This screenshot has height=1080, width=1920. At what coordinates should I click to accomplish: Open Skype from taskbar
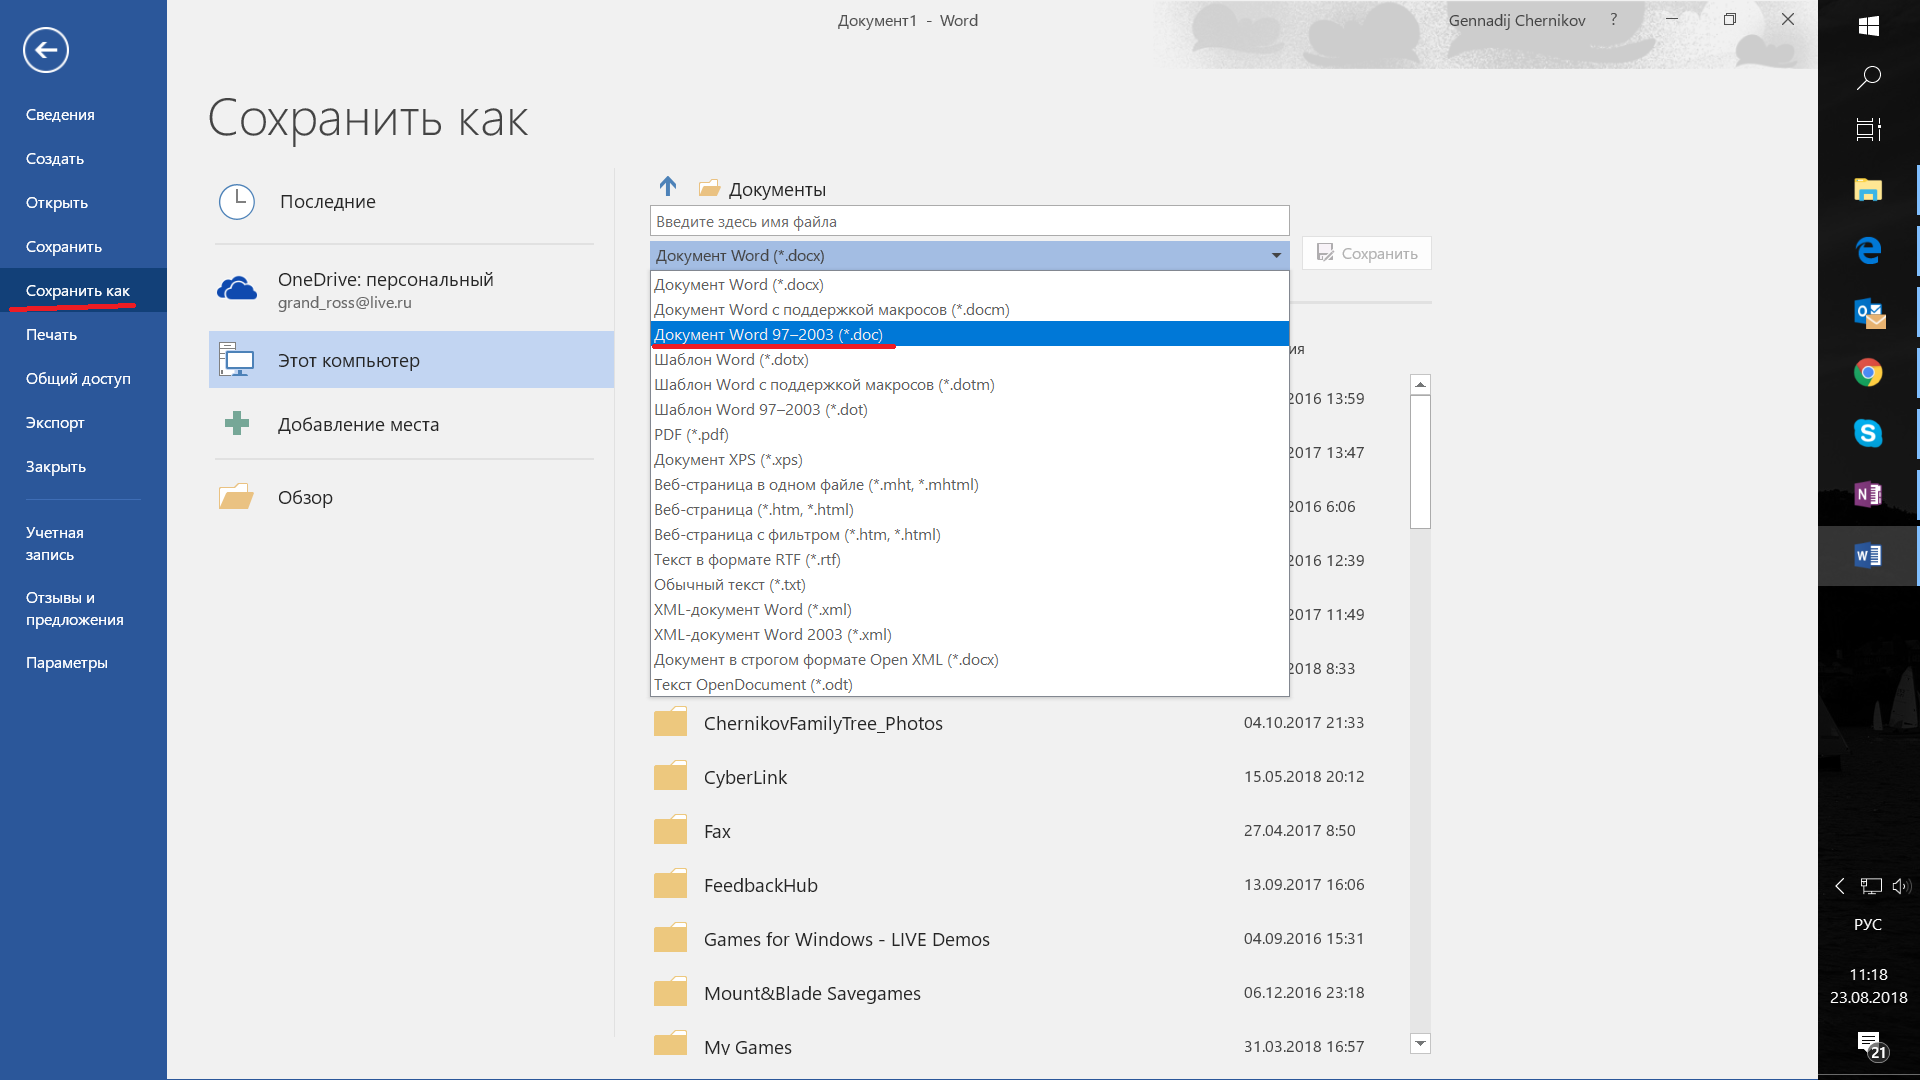(x=1868, y=433)
